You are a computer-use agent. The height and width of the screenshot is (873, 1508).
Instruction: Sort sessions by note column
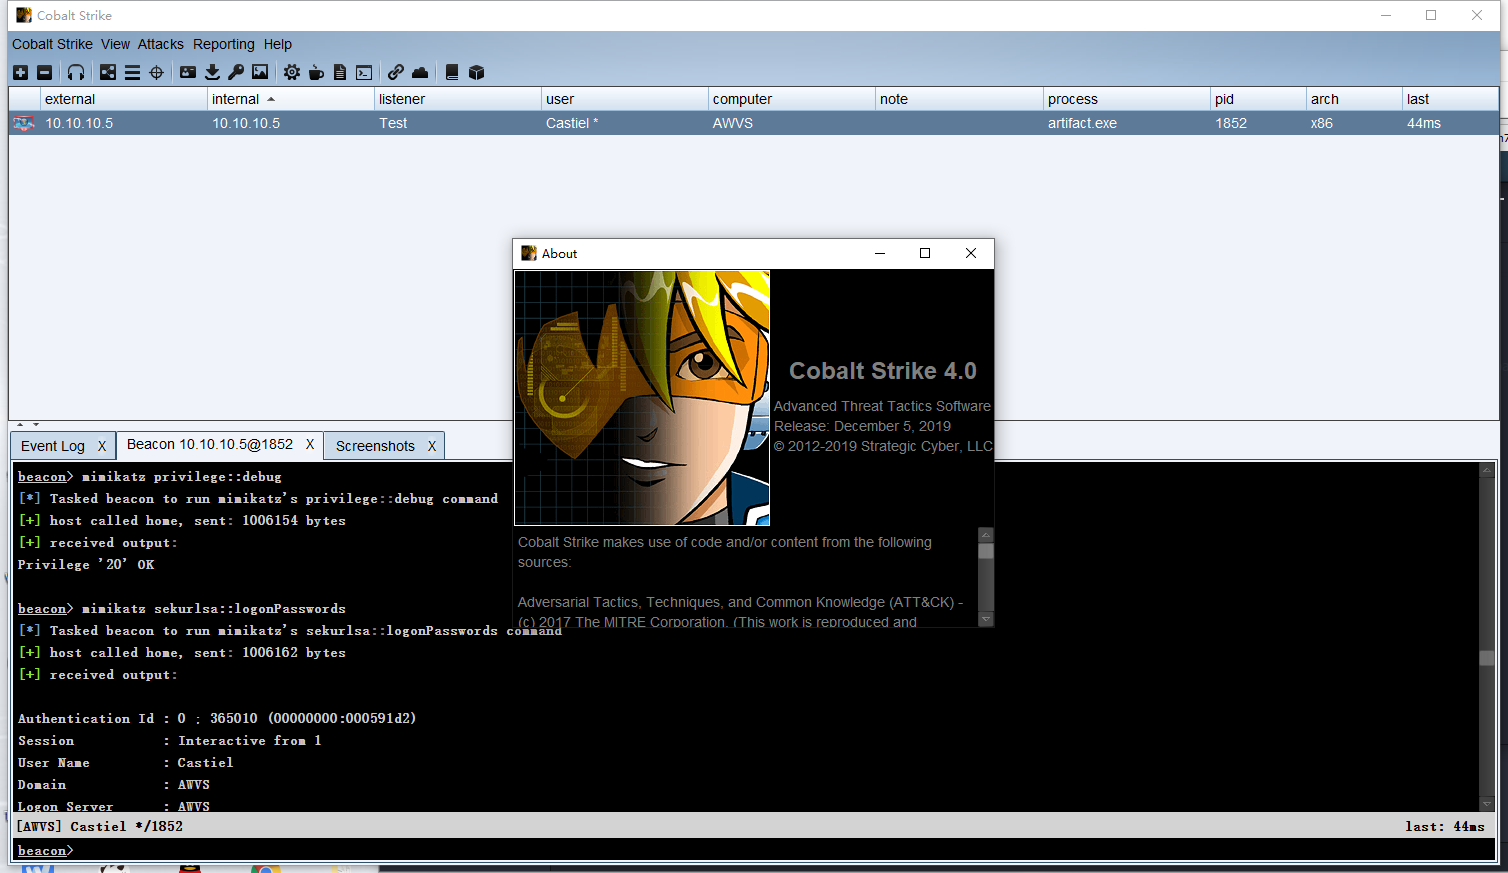point(959,99)
